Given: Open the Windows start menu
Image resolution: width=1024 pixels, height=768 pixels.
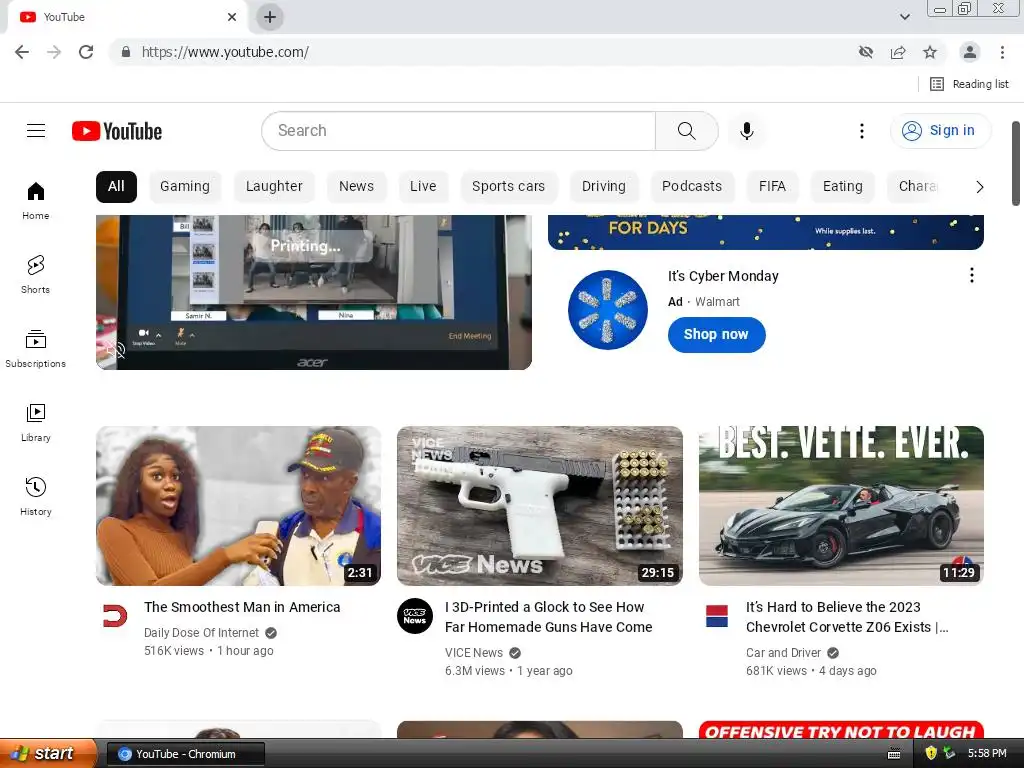Looking at the screenshot, I should [x=48, y=753].
